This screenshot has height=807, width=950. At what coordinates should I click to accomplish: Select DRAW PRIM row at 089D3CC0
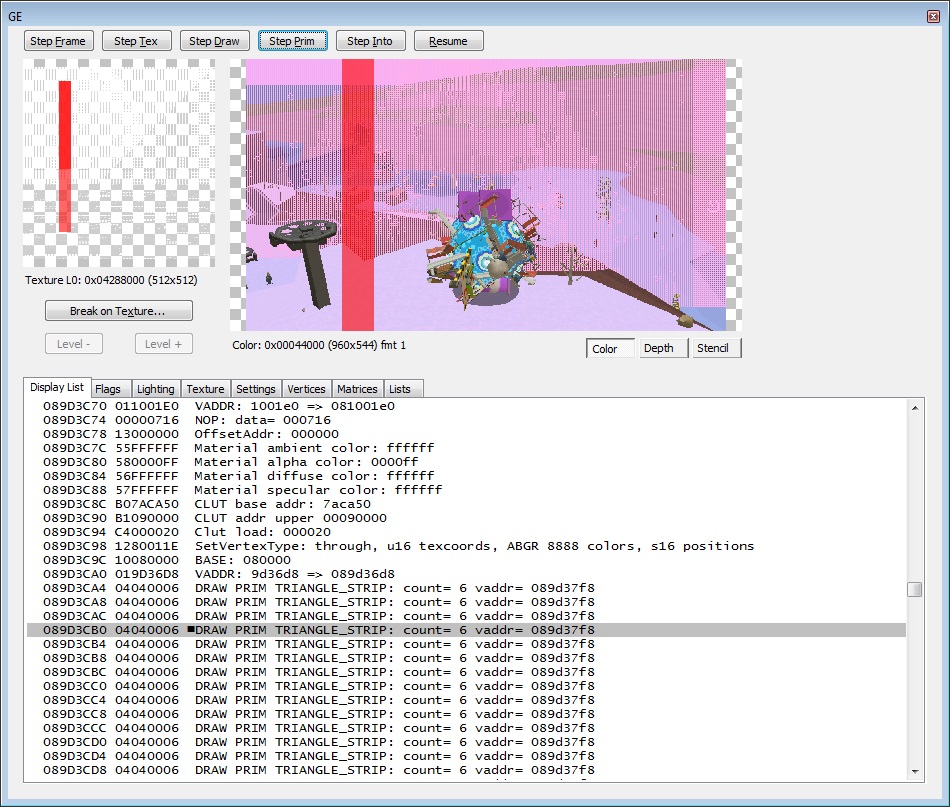coord(467,686)
